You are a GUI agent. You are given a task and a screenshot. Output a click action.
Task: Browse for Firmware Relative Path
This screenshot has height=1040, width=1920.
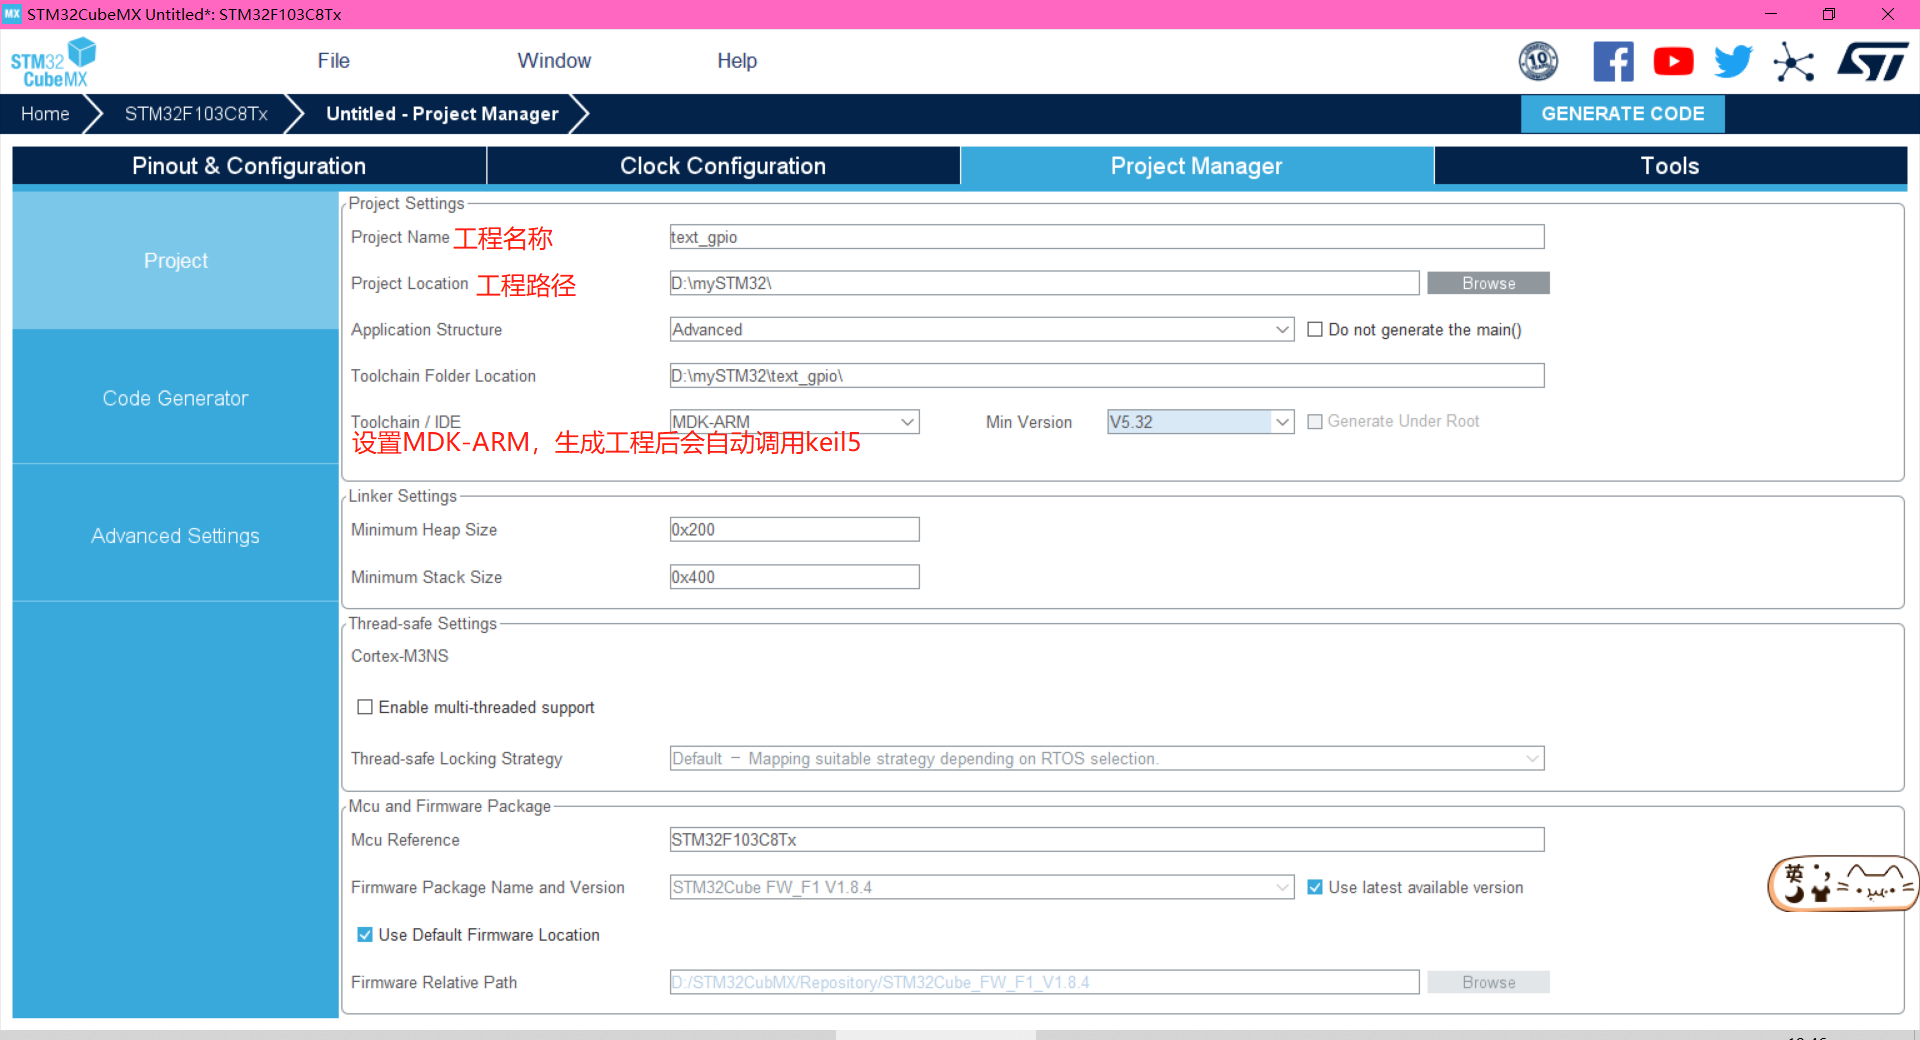(1488, 982)
